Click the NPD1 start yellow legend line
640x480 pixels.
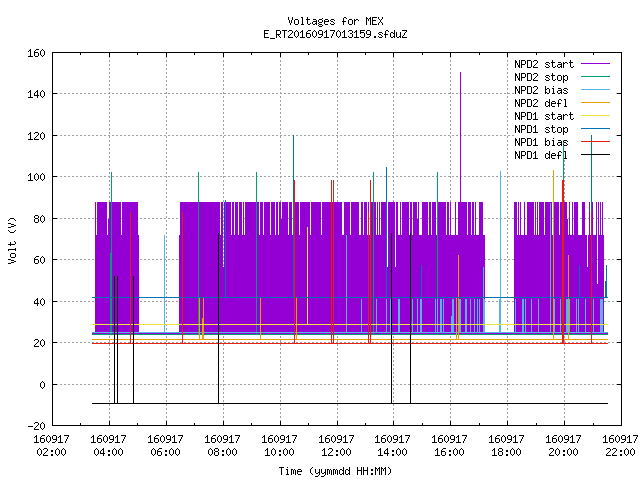coord(595,116)
